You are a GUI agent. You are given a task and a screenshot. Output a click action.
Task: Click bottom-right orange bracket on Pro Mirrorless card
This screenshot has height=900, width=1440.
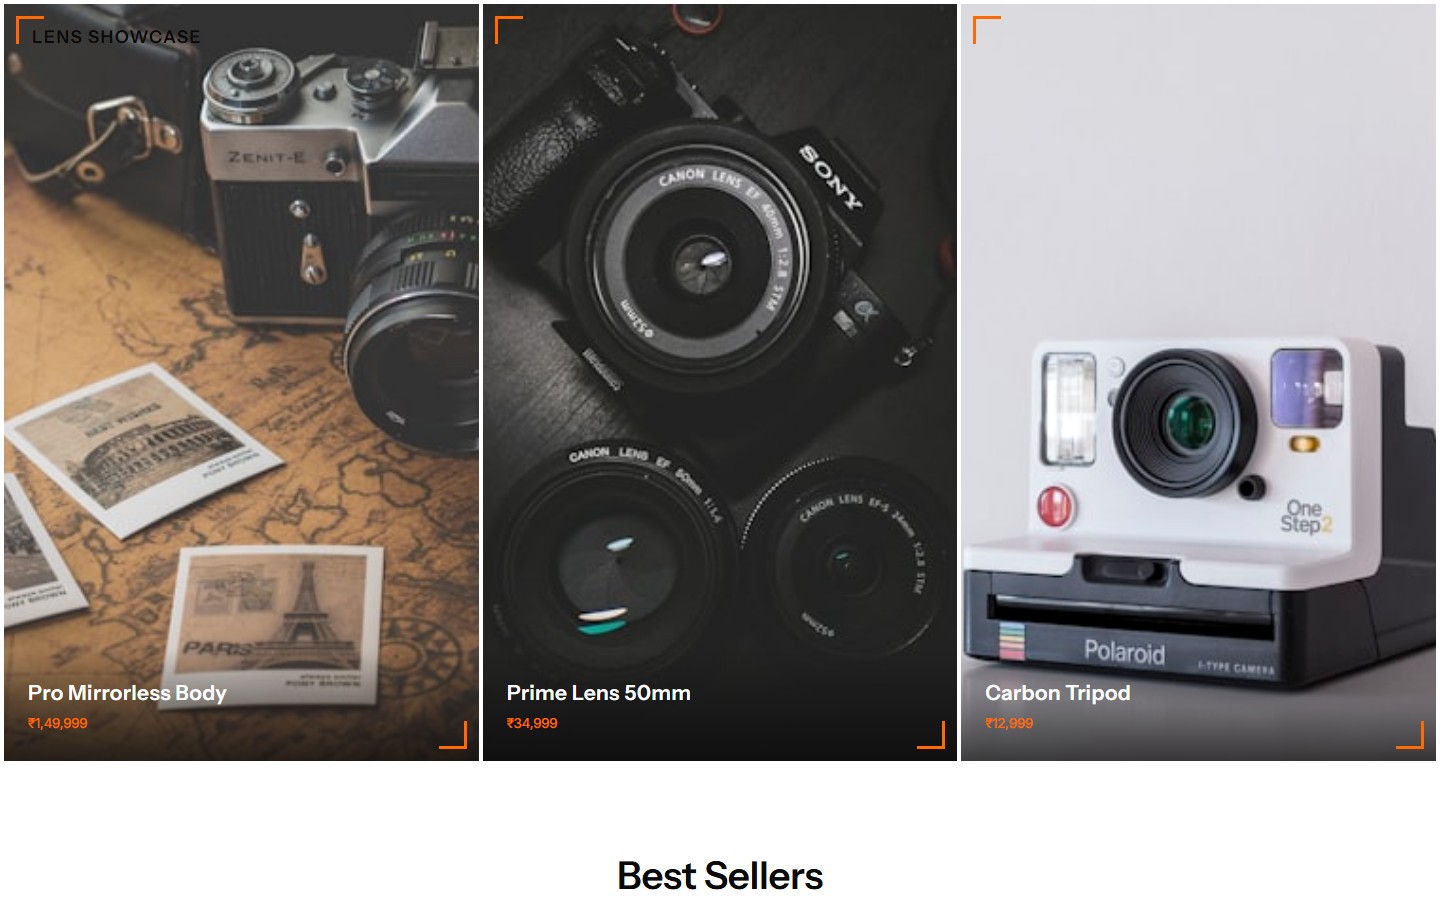coord(453,734)
